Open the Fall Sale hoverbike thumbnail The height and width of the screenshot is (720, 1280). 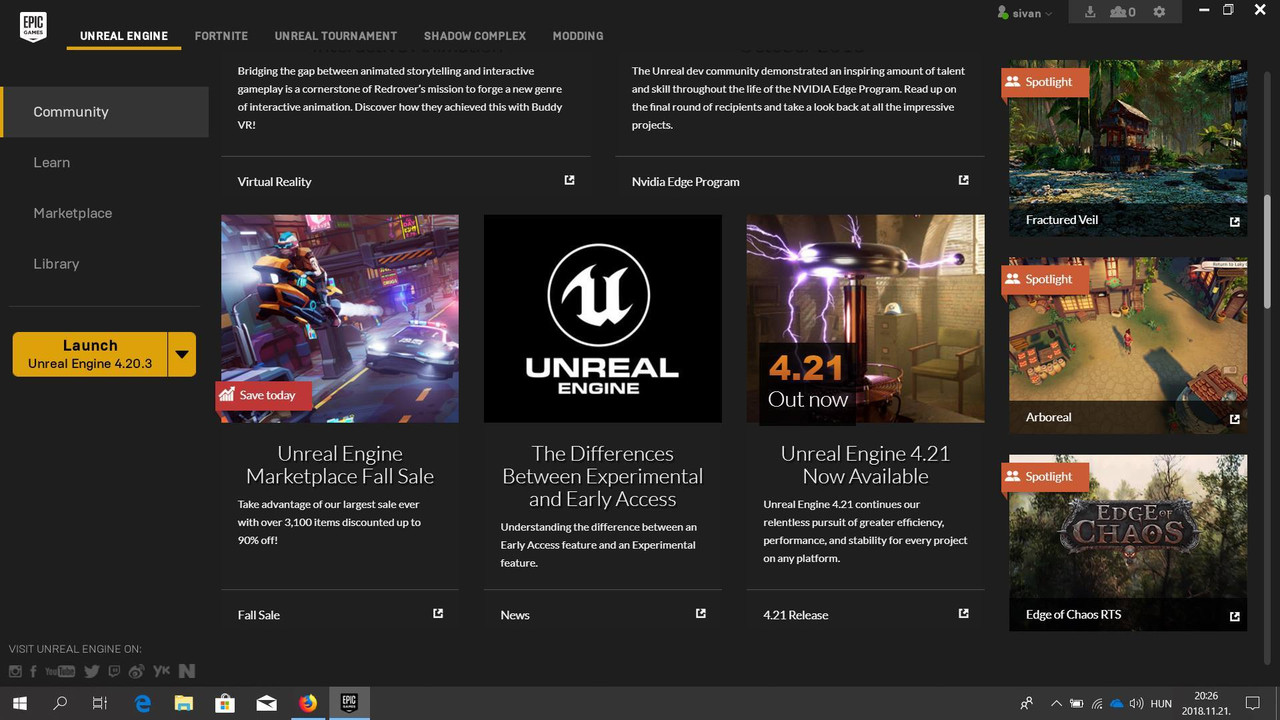pyautogui.click(x=340, y=318)
